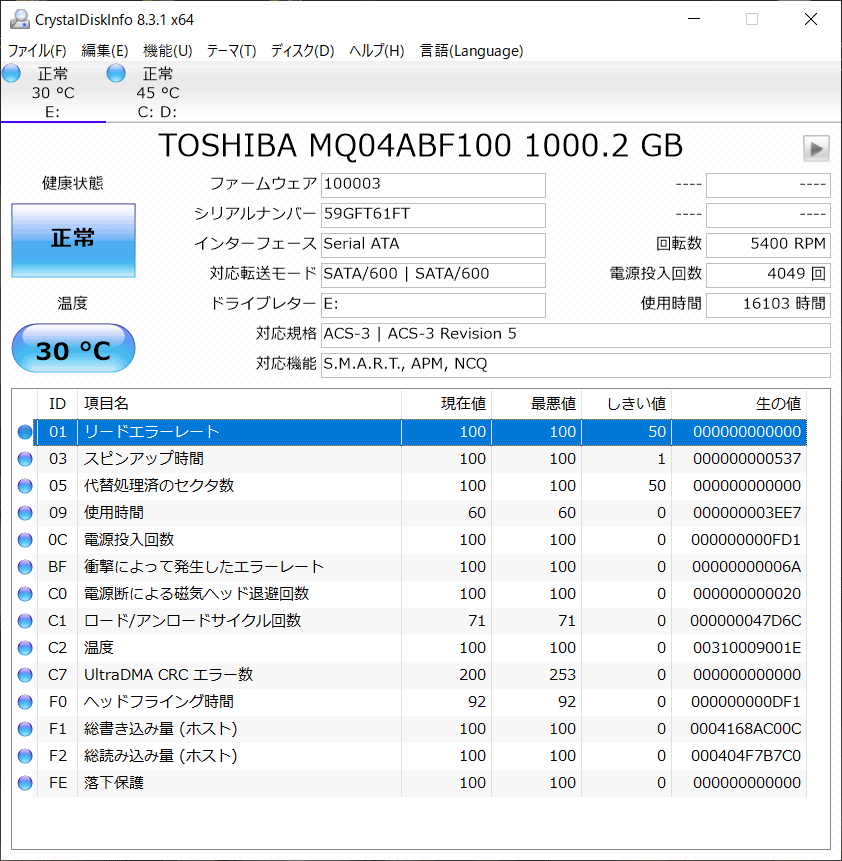The width and height of the screenshot is (842, 861).
Task: Click the TOSHIBA MQ04ABF100 1000.2 GB disk title
Action: click(x=421, y=146)
